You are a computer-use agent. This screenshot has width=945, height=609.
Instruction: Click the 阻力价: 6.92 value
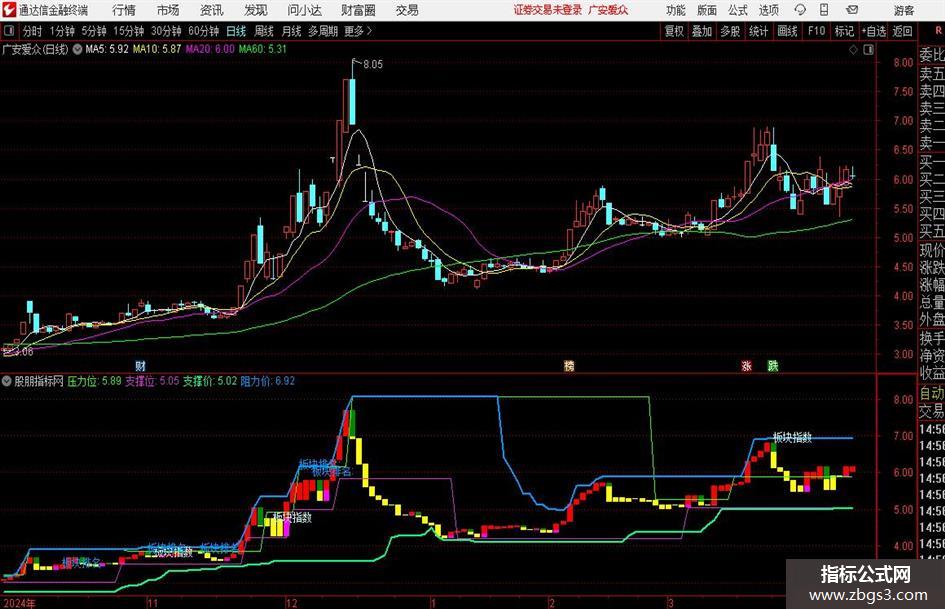pos(268,381)
